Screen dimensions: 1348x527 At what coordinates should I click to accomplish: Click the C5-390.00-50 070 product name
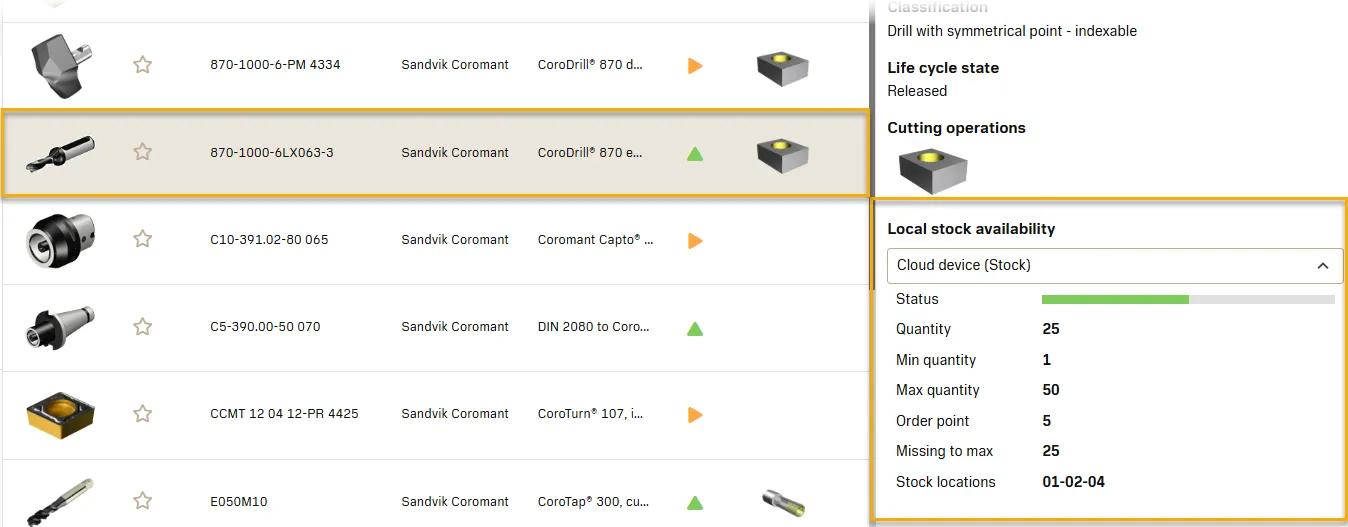click(x=265, y=327)
